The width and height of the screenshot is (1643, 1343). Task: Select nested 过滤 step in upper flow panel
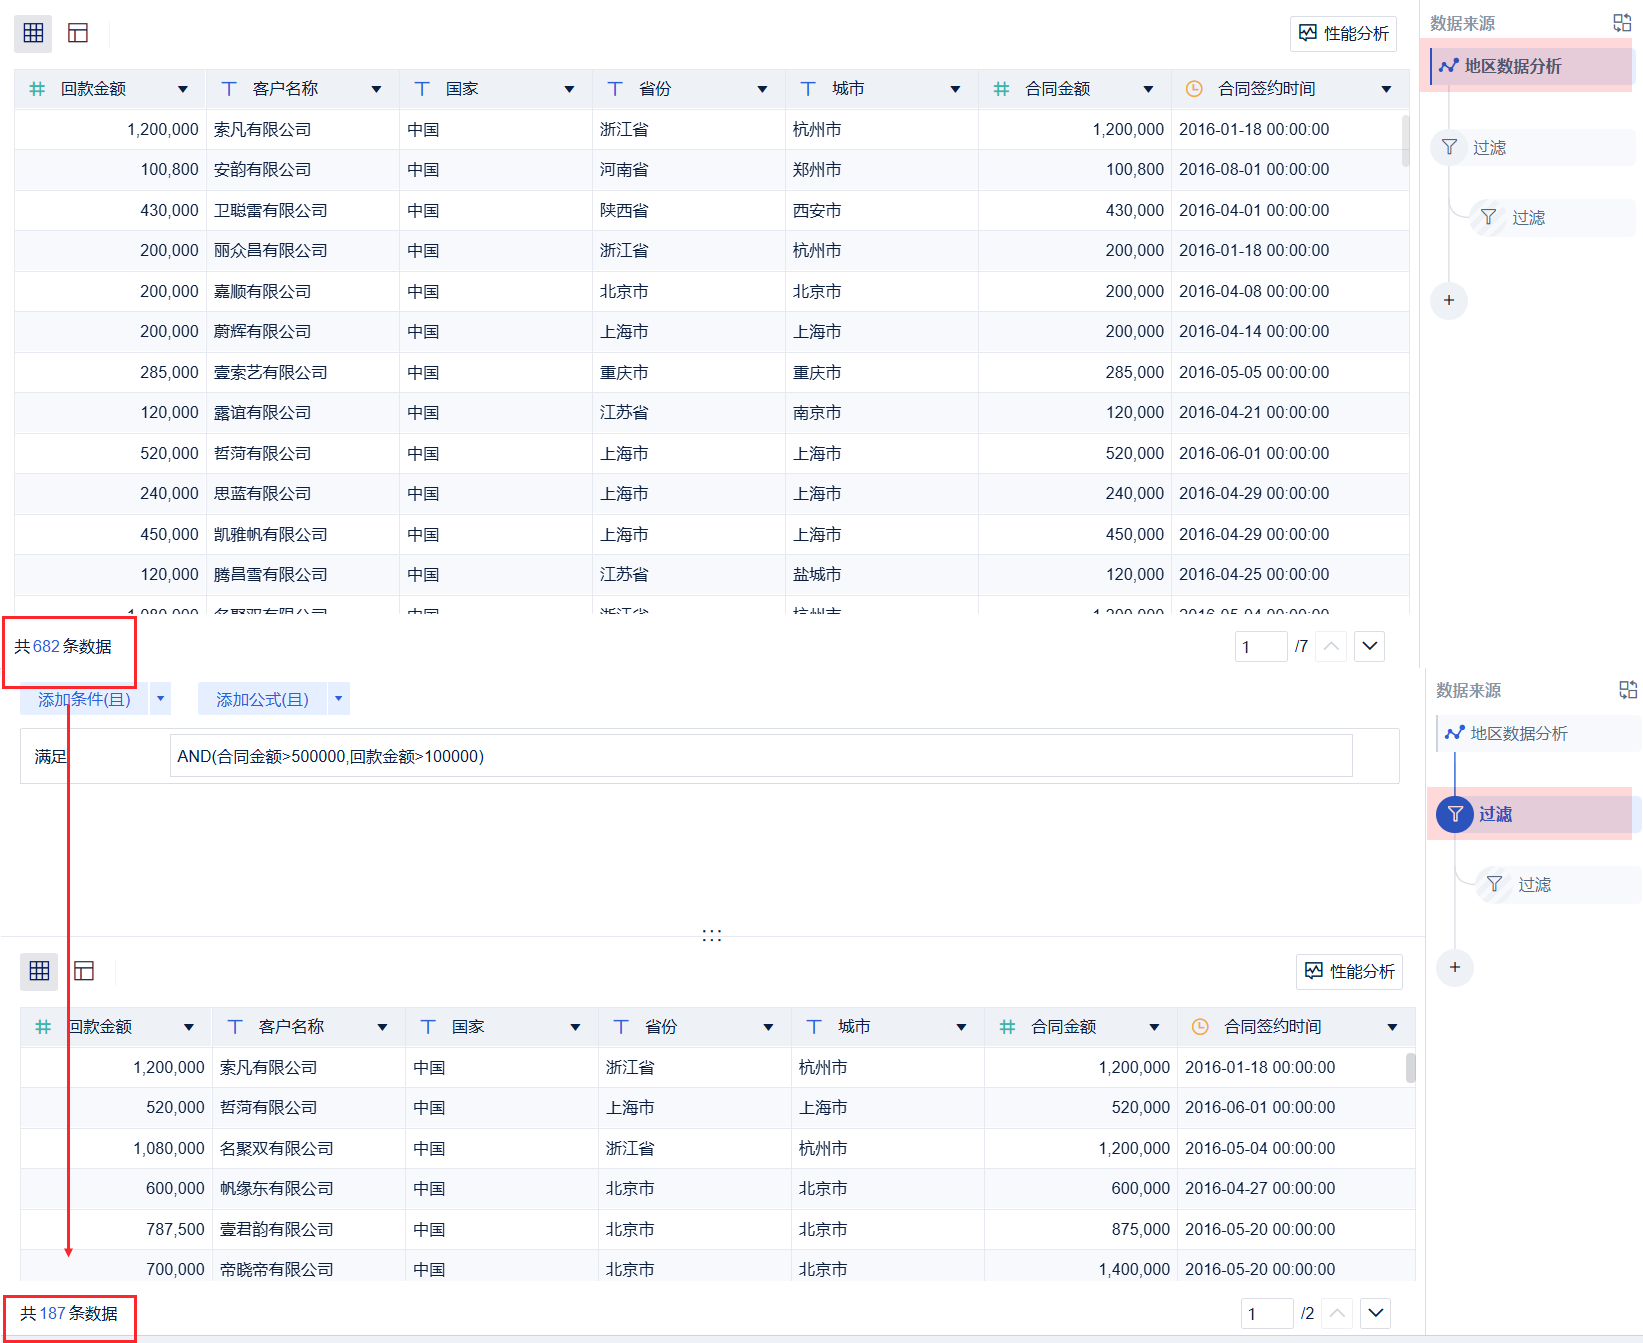coord(1551,218)
